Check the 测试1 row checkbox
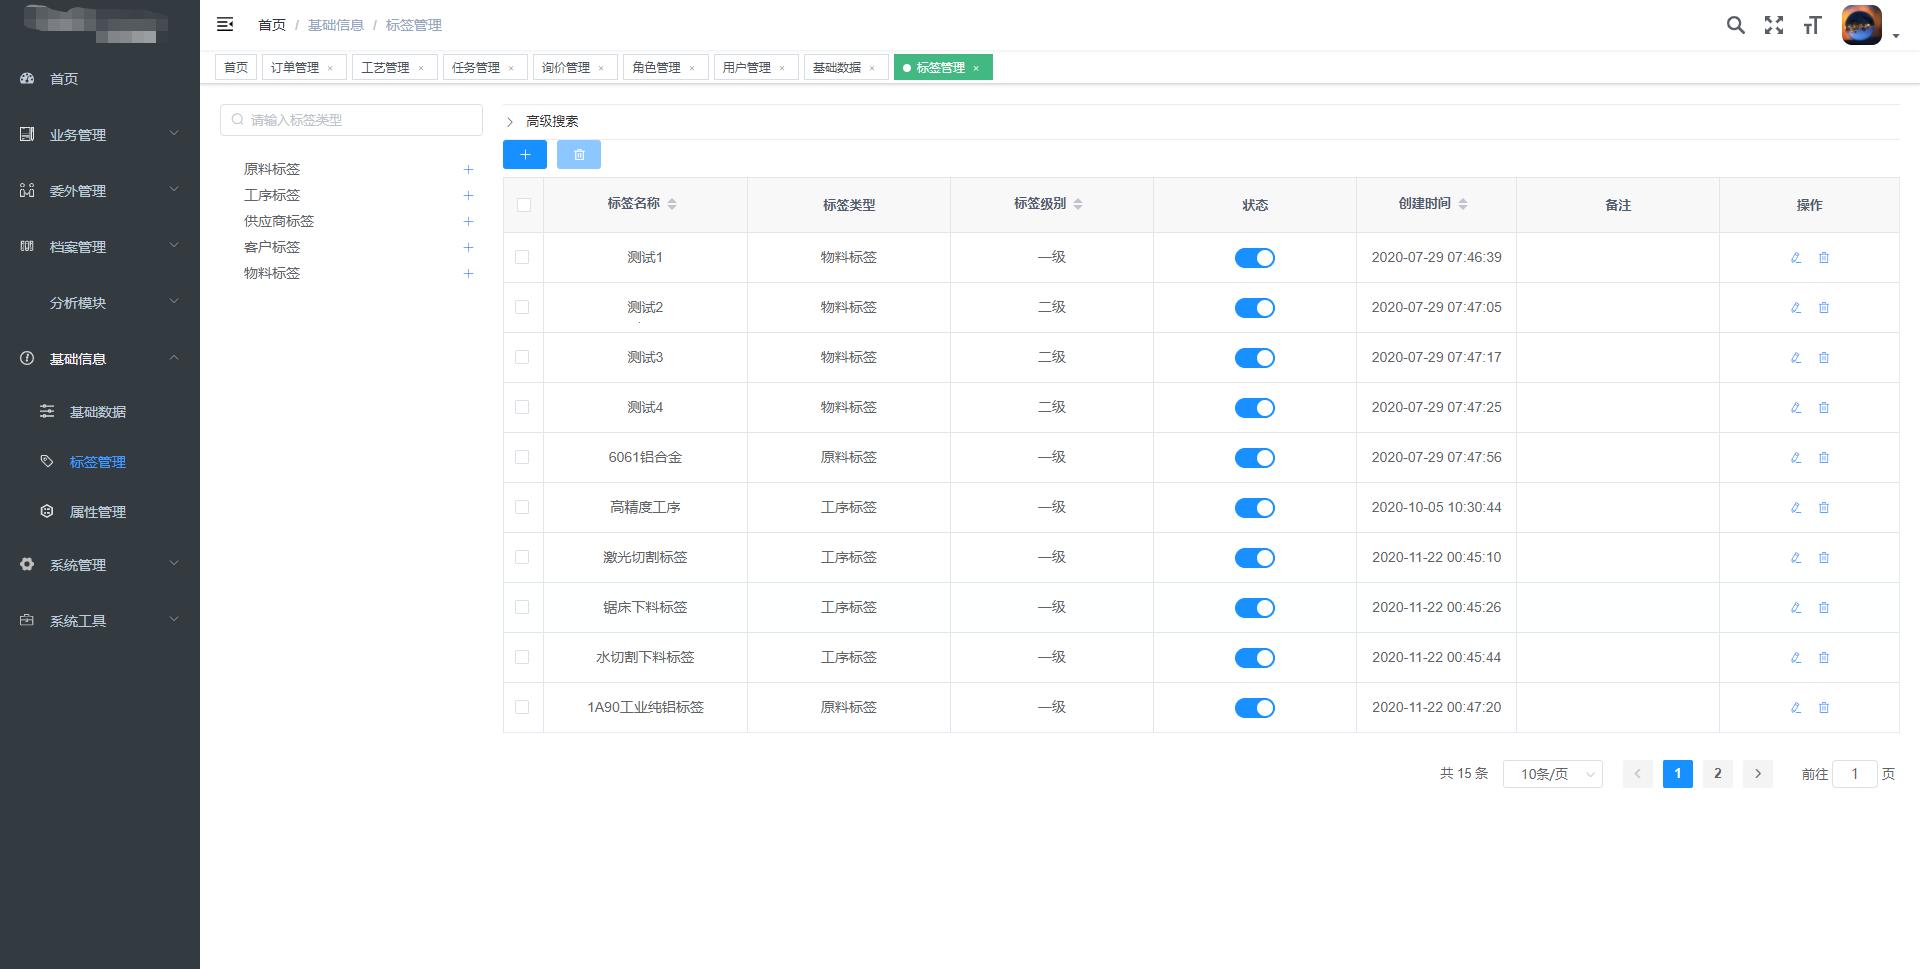 (522, 257)
